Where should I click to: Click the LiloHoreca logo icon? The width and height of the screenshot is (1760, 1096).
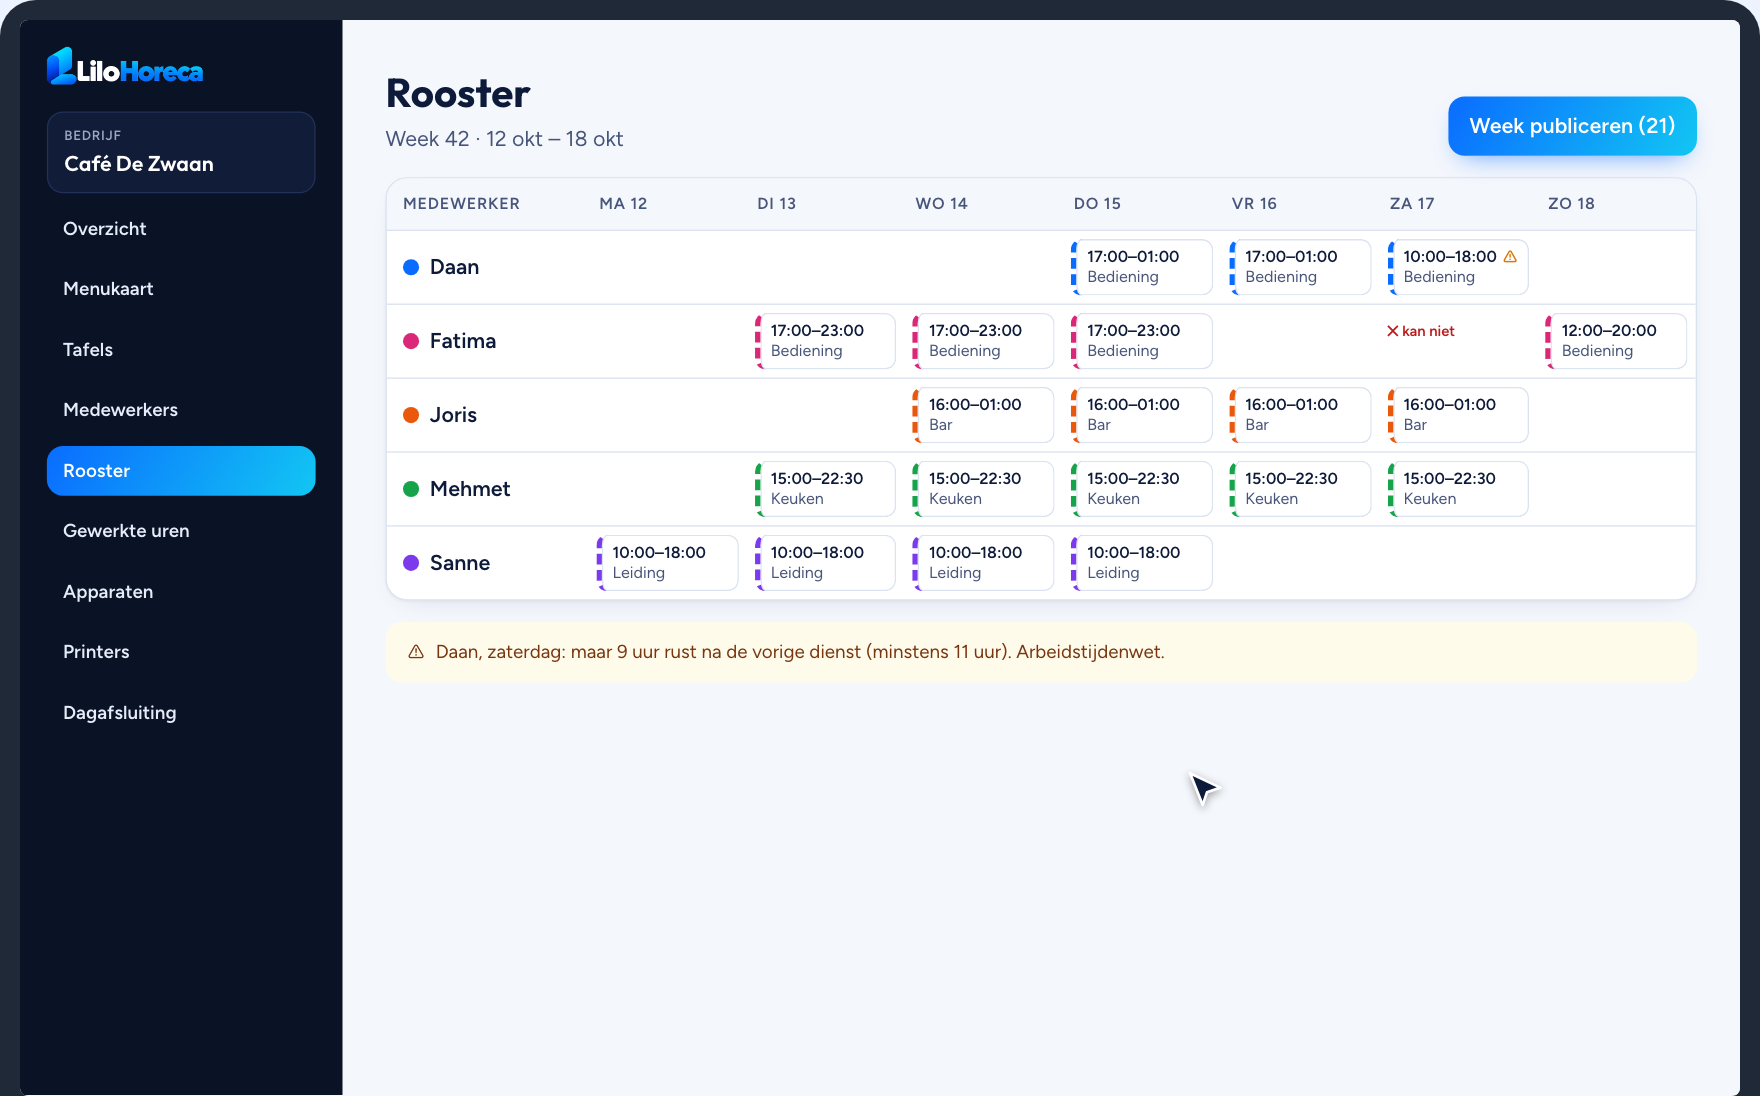pos(61,67)
